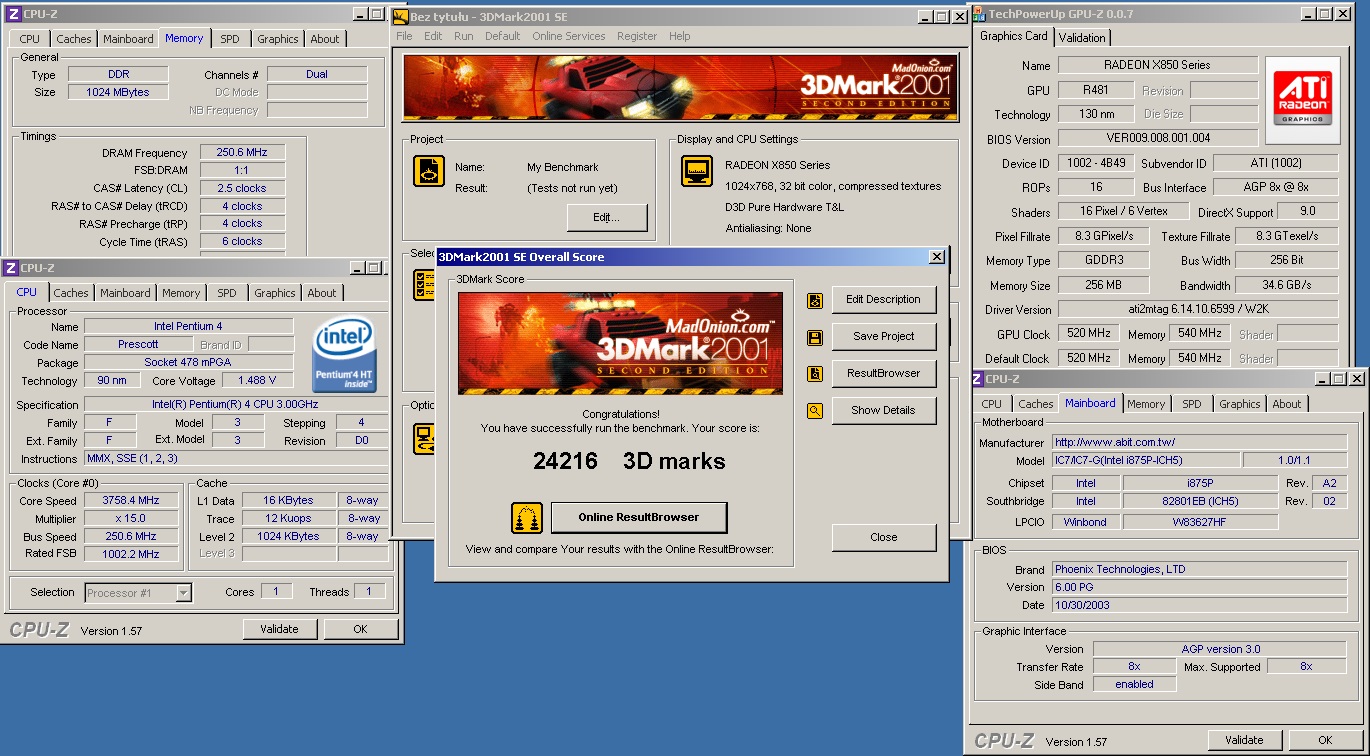This screenshot has width=1370, height=756.
Task: Click the Project icon in 3DMark window
Action: (x=429, y=171)
